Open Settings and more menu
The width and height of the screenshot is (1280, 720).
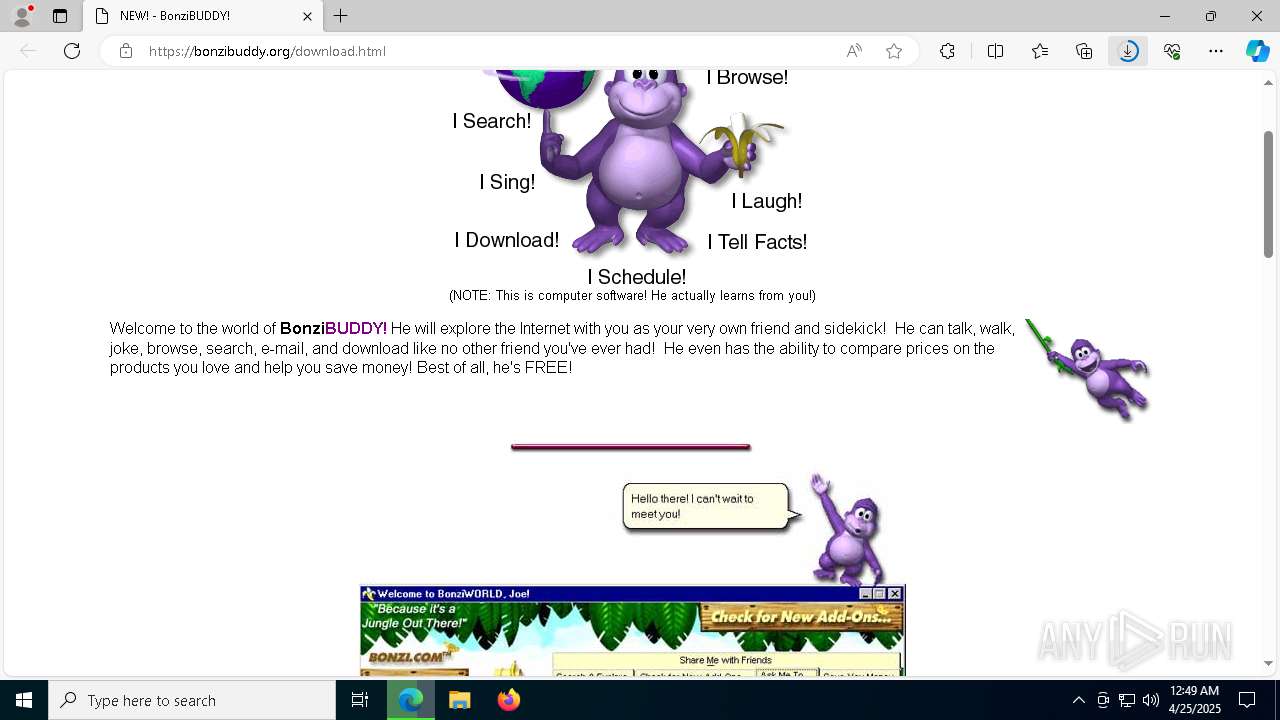[x=1216, y=51]
